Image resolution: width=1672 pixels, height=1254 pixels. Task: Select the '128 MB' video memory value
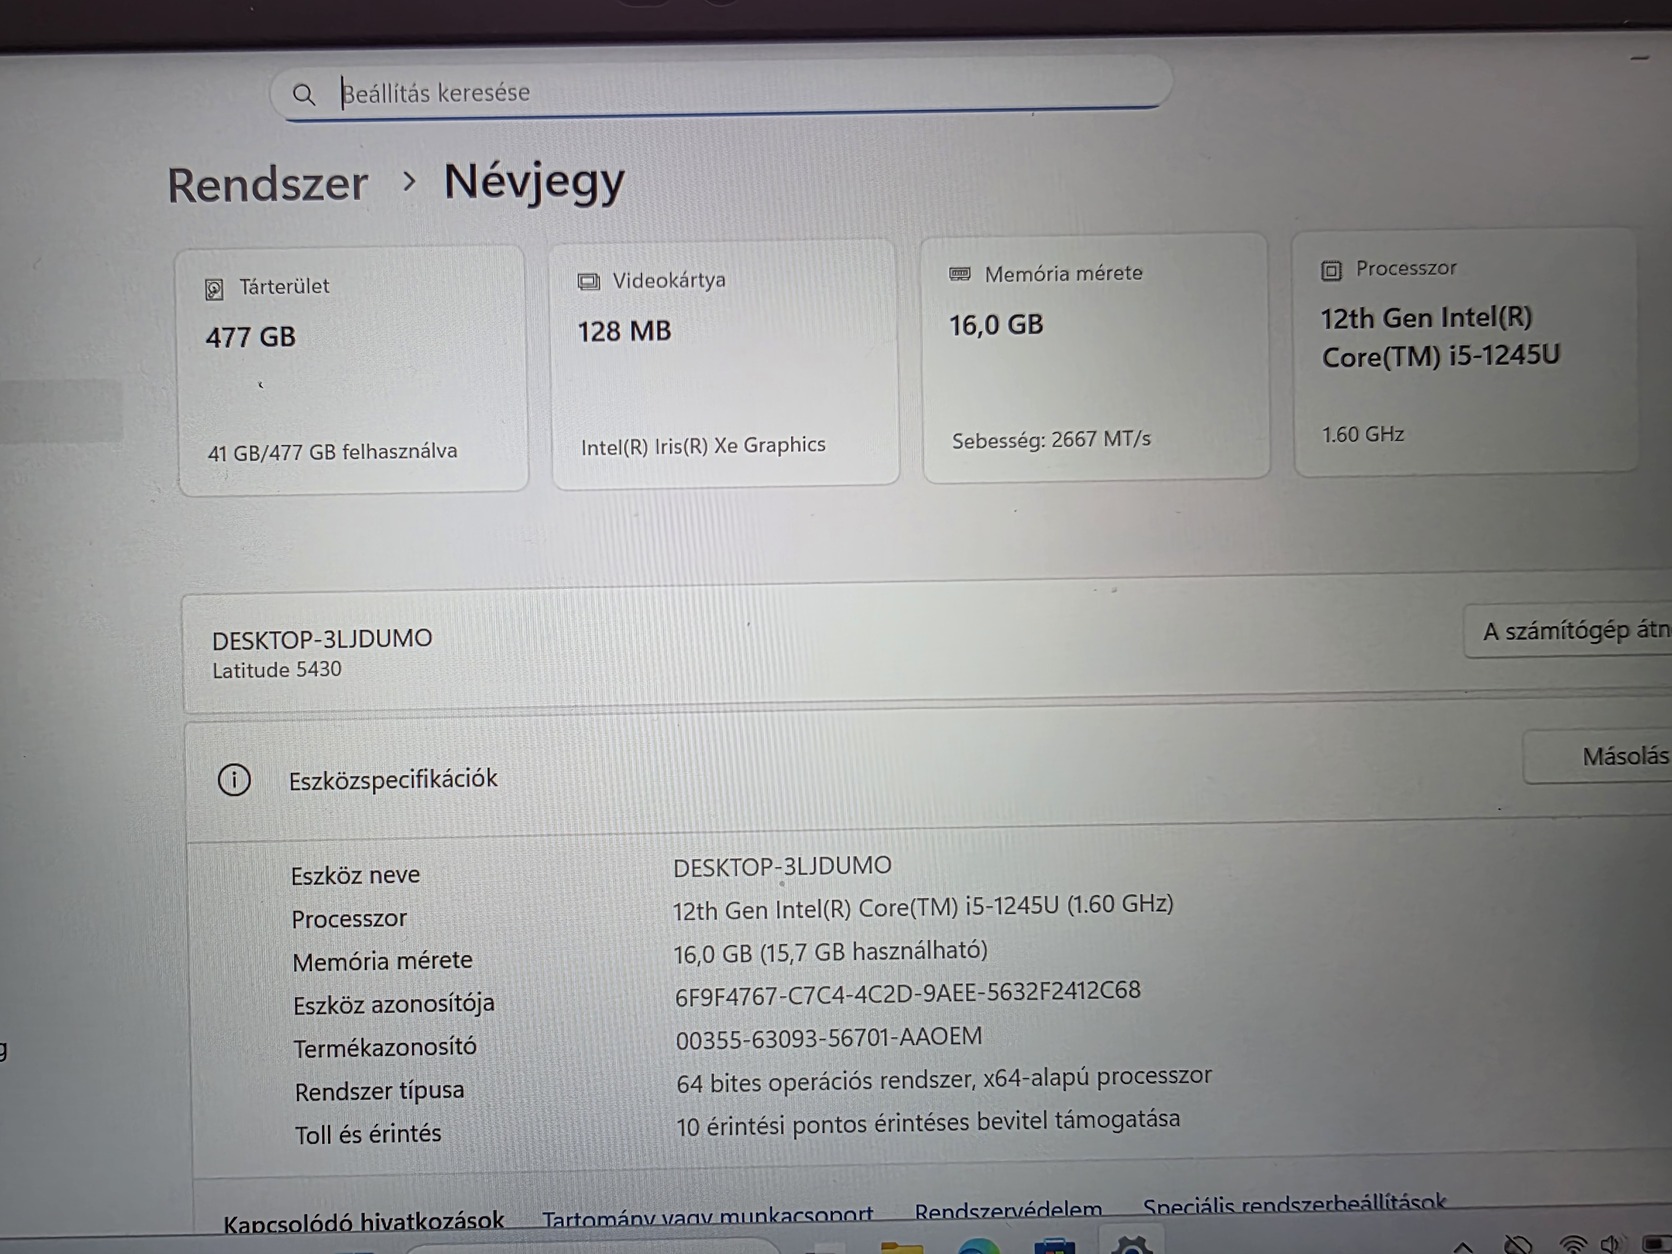pos(624,331)
